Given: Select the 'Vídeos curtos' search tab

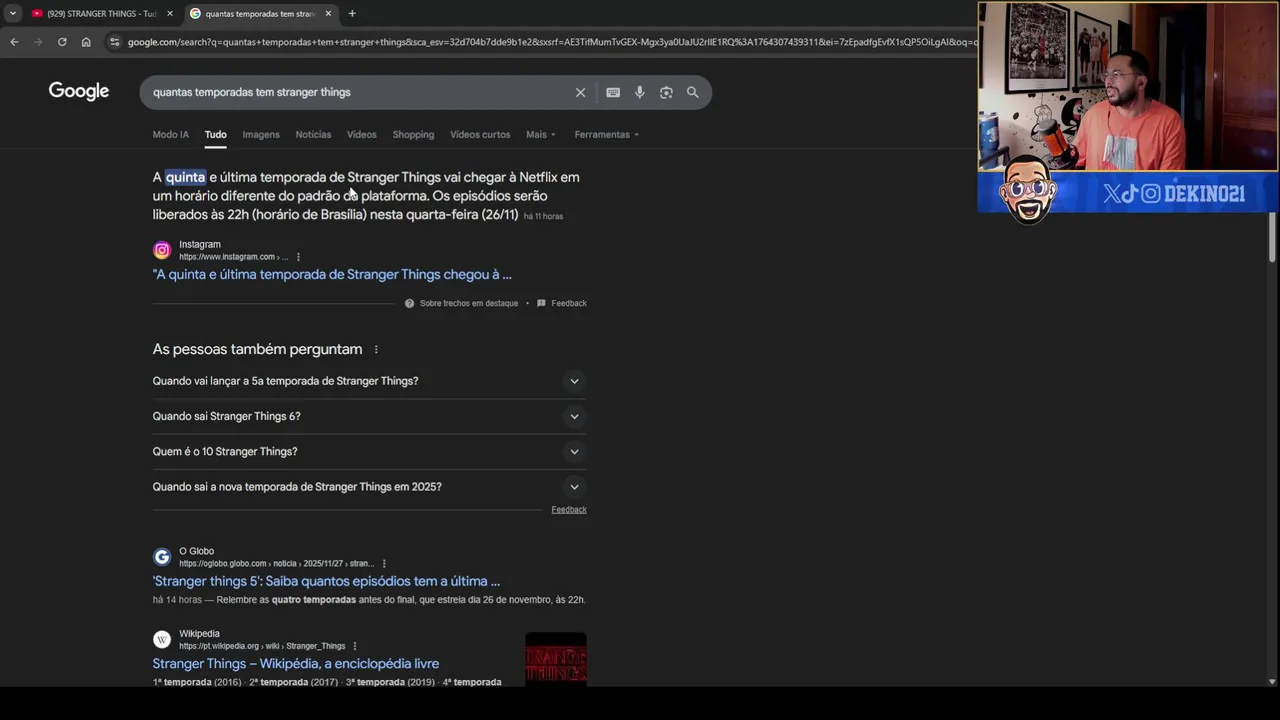Looking at the screenshot, I should tap(480, 134).
